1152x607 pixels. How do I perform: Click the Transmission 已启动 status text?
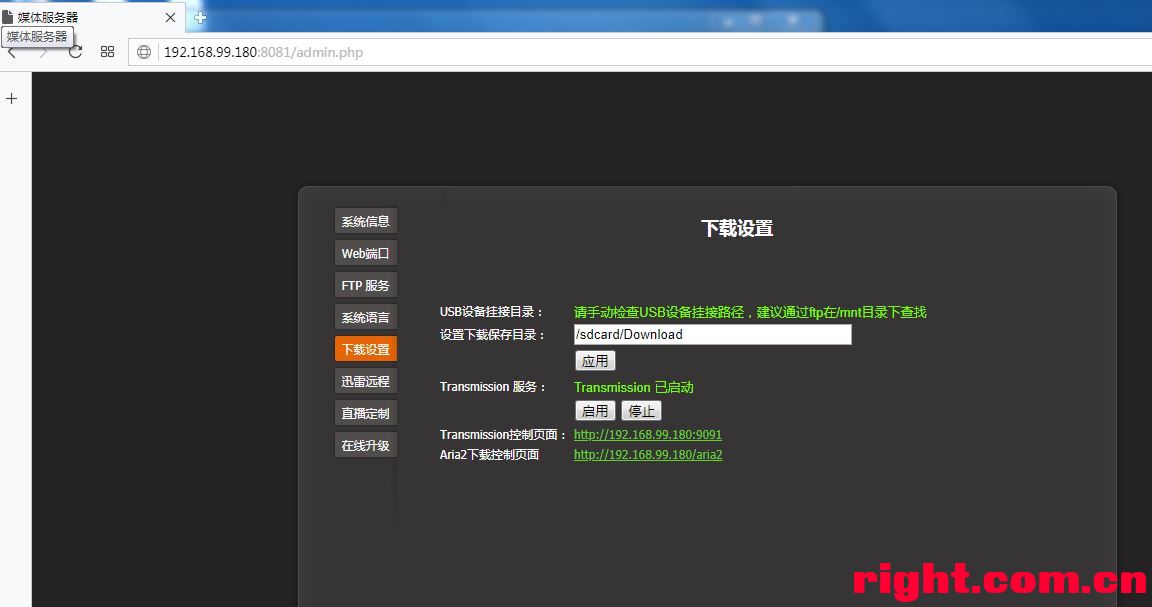[x=634, y=387]
